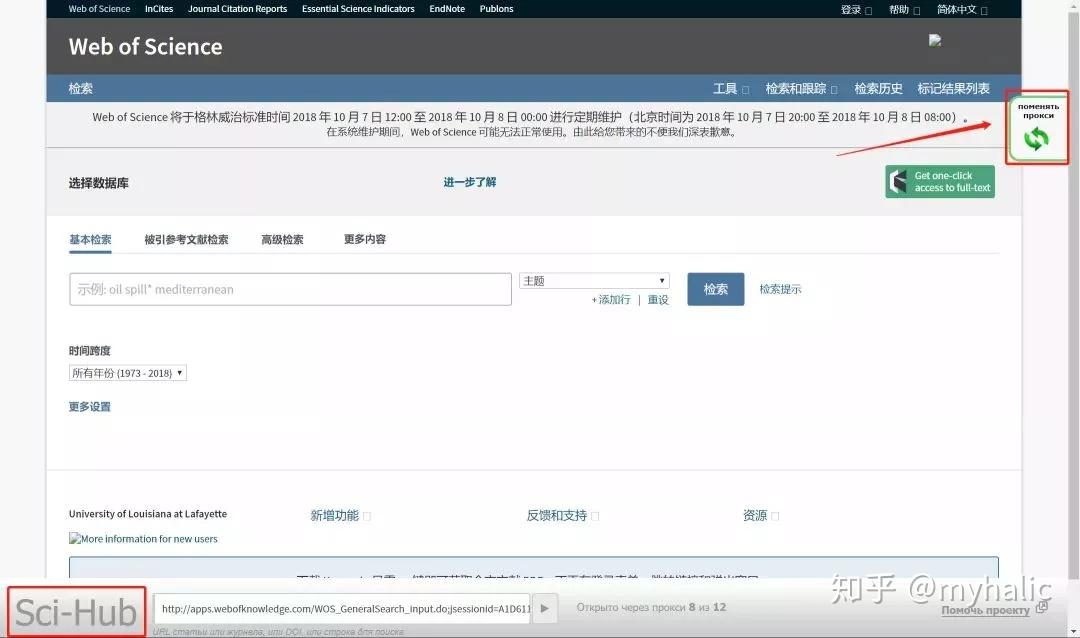Screen dimensions: 1080x638
Task: Open the 进一步了解 link
Action: point(469,181)
